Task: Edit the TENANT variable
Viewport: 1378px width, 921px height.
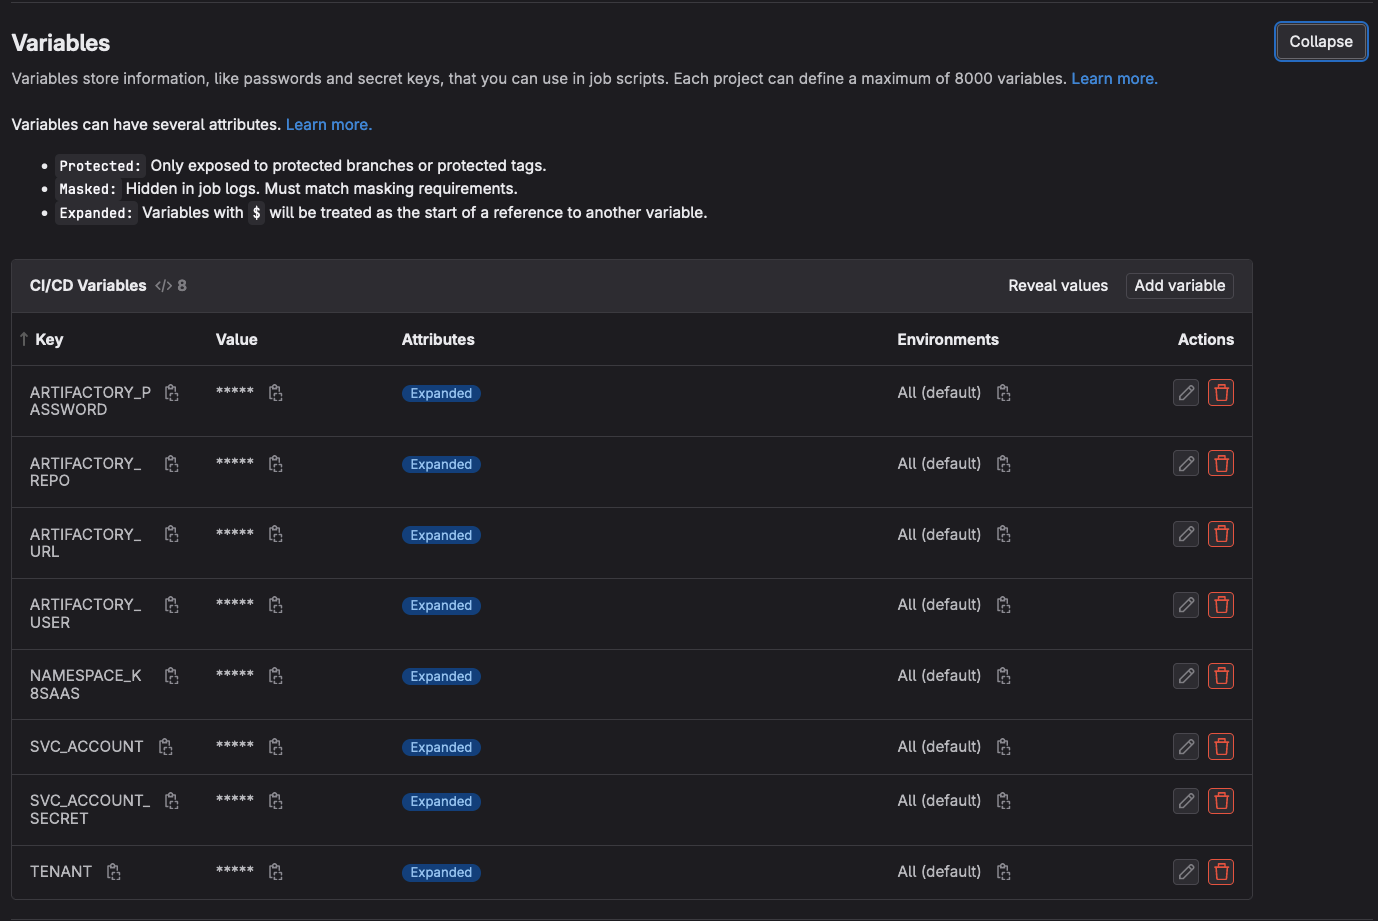Action: [x=1186, y=872]
